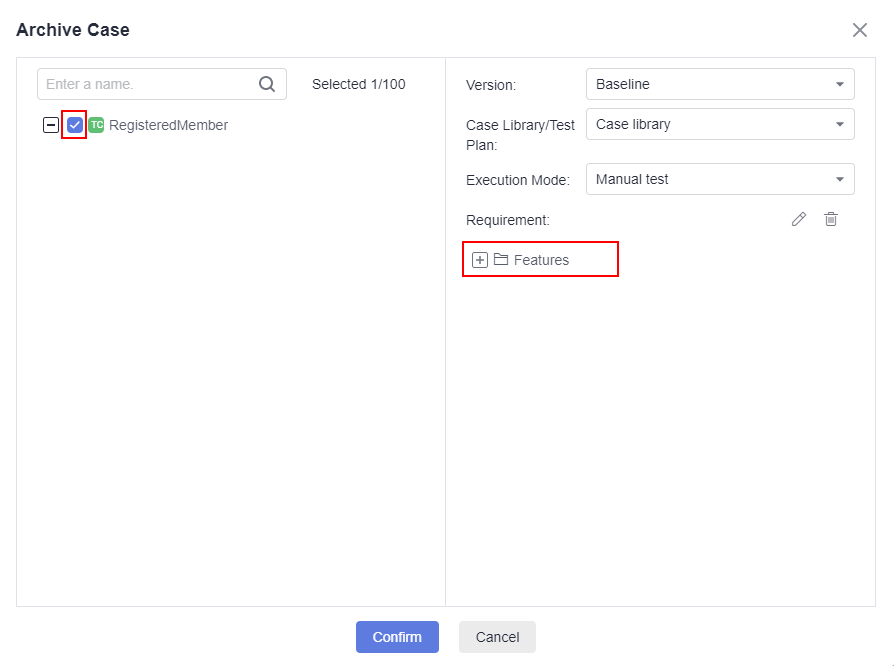Image resolution: width=894 pixels, height=666 pixels.
Task: Click the green TC test case icon
Action: 96,125
